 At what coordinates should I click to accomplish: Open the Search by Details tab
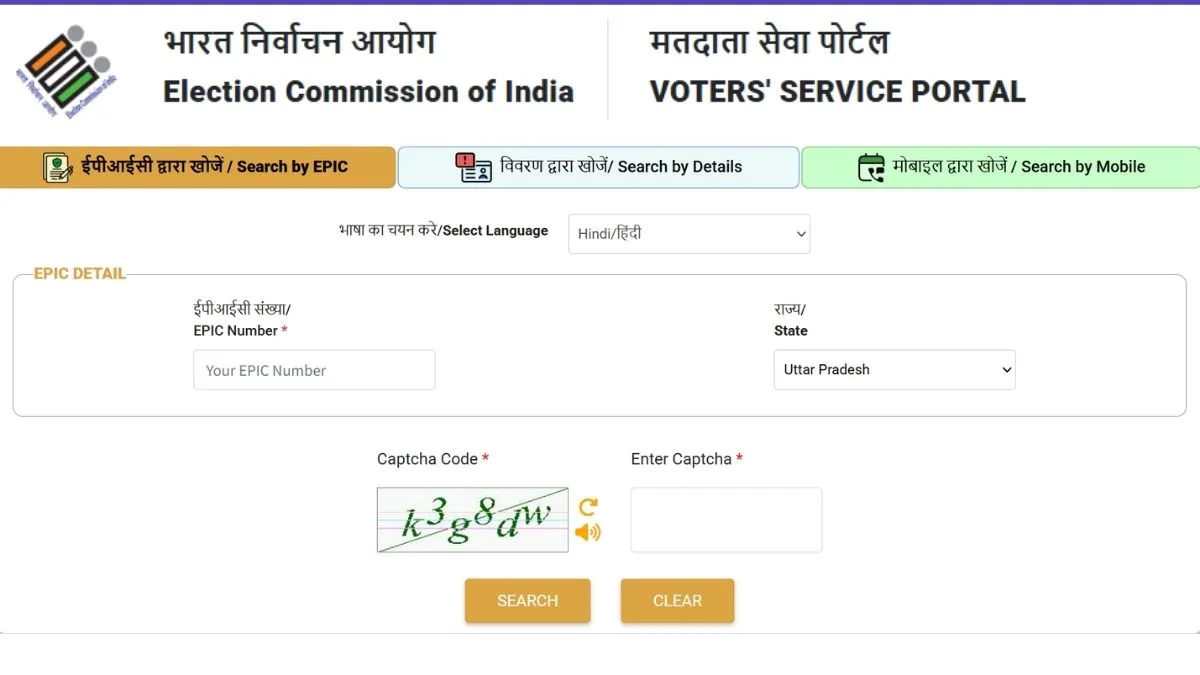pos(598,167)
